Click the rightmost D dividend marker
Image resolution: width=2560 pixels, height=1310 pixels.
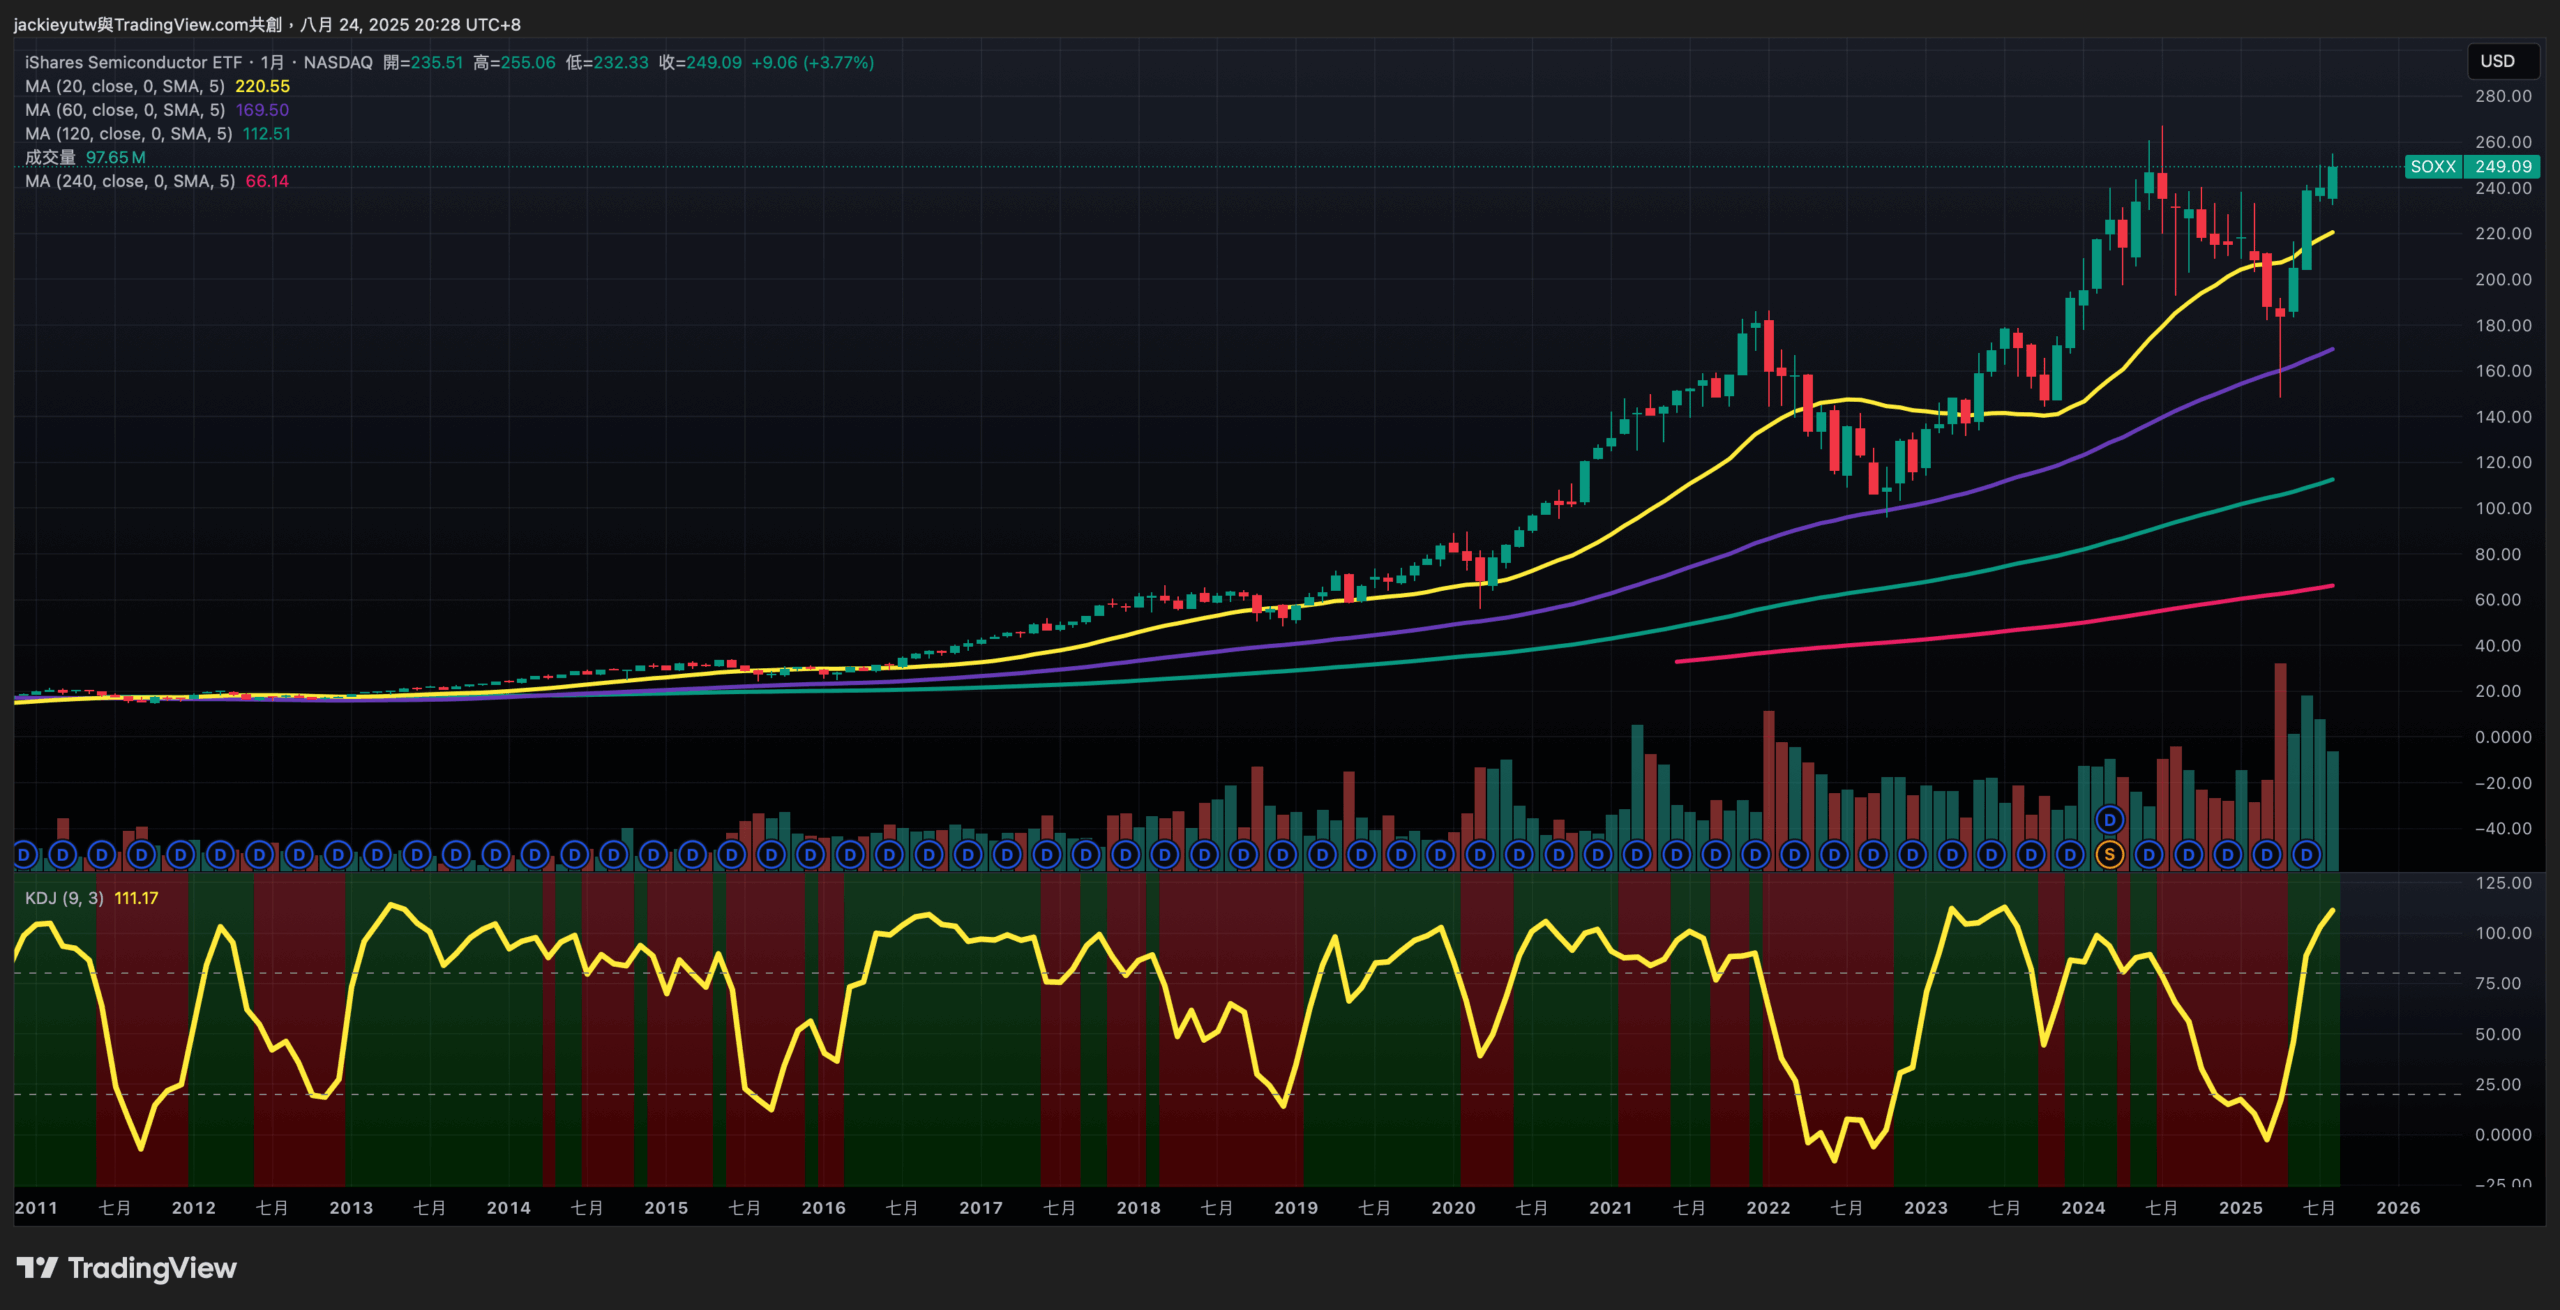coord(2306,855)
